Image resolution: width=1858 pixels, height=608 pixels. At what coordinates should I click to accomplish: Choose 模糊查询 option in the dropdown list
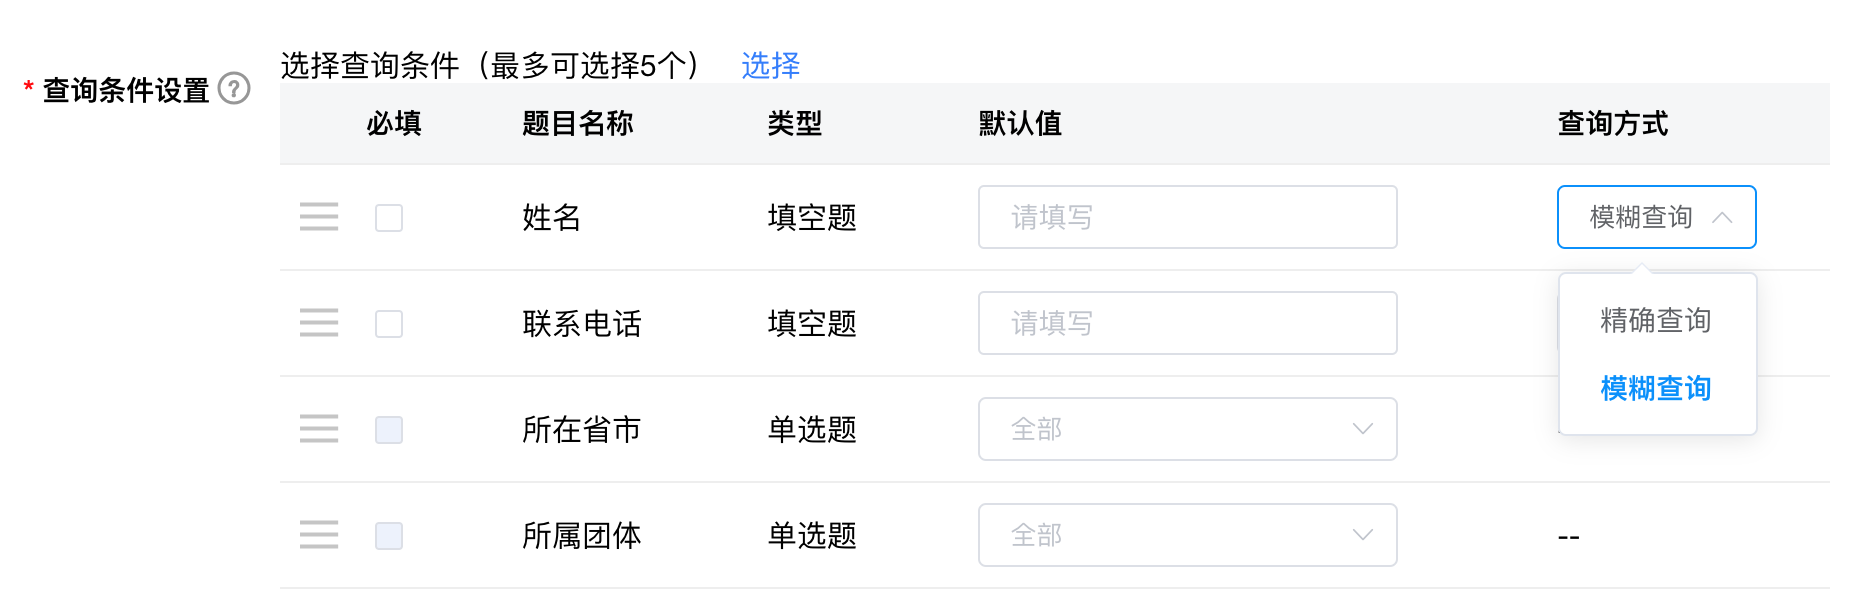pos(1657,388)
